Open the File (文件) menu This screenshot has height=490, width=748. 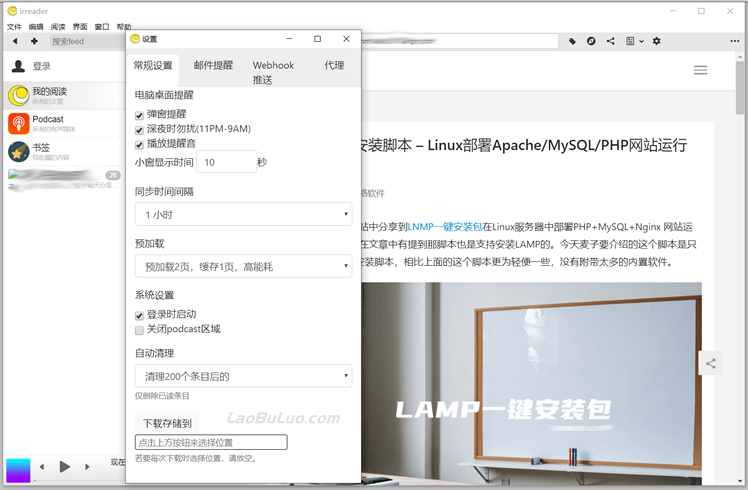click(x=14, y=27)
